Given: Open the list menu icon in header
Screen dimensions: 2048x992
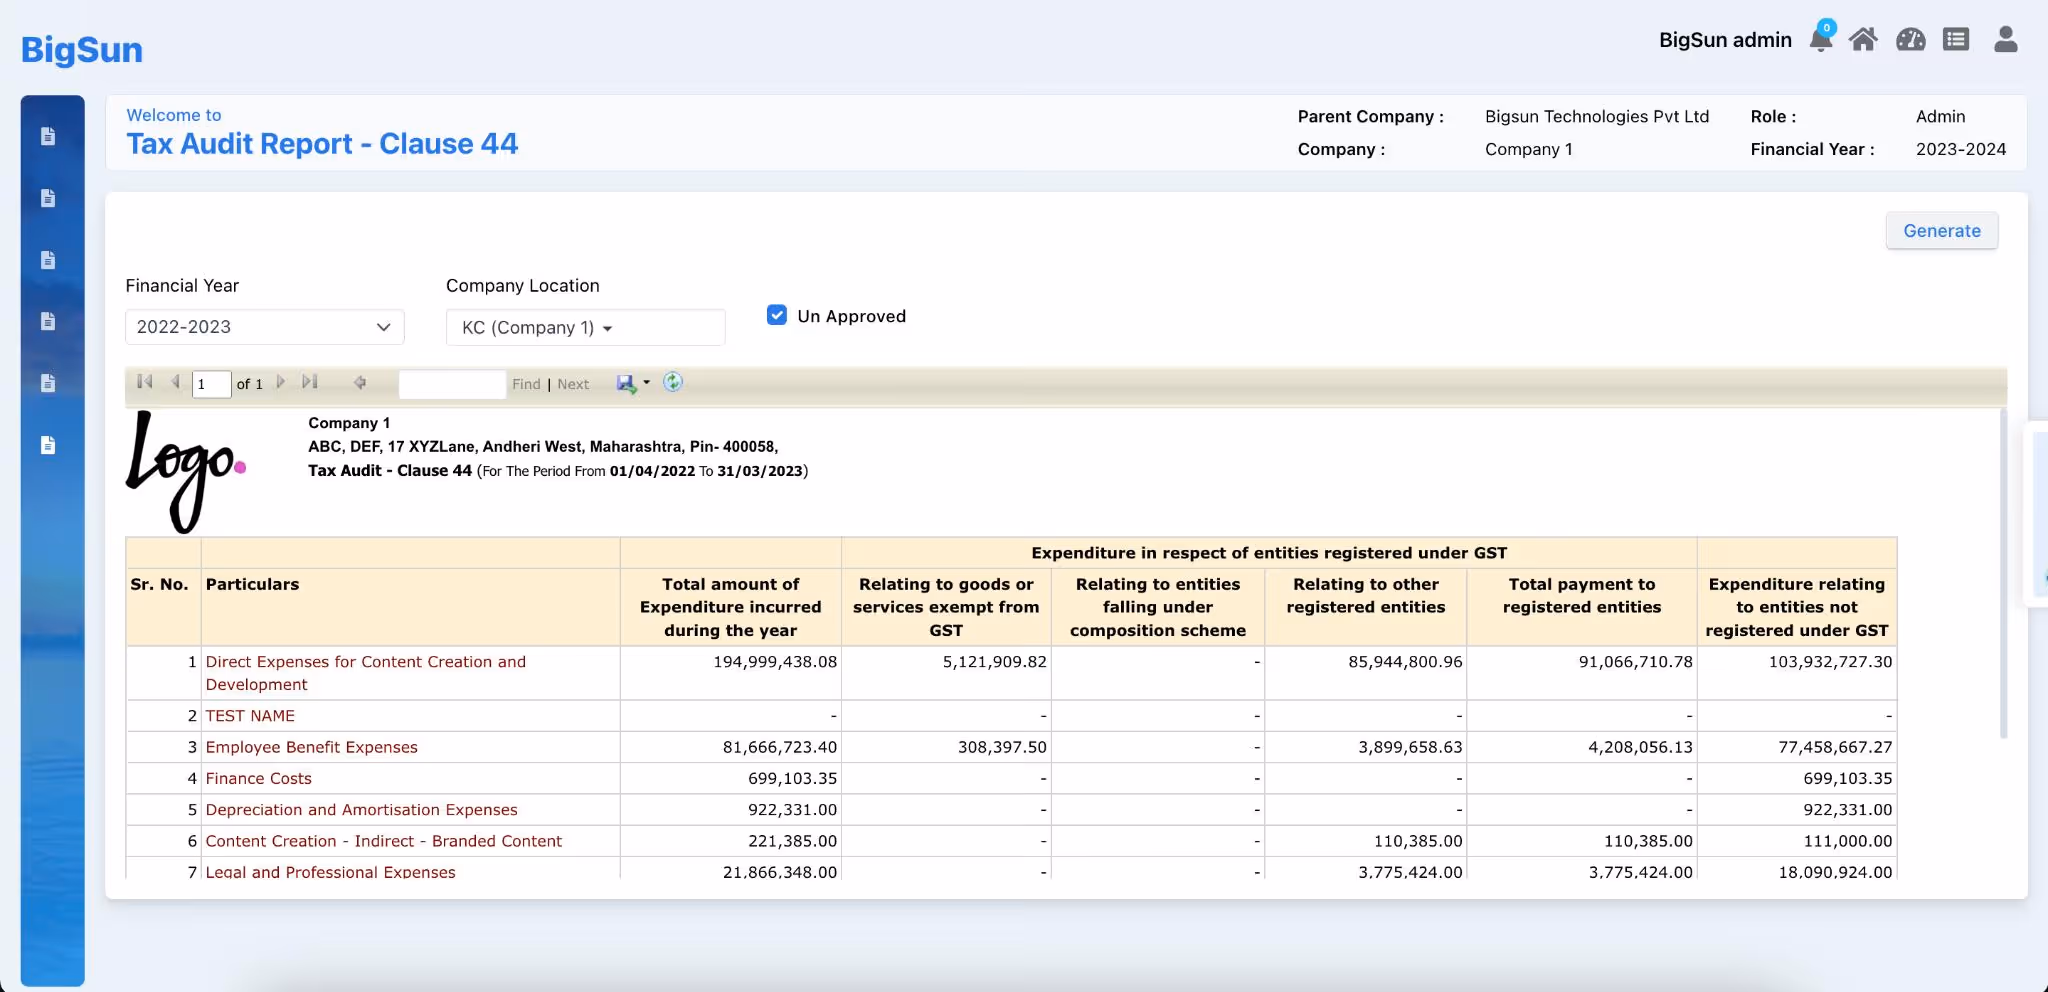Looking at the screenshot, I should (x=1956, y=40).
